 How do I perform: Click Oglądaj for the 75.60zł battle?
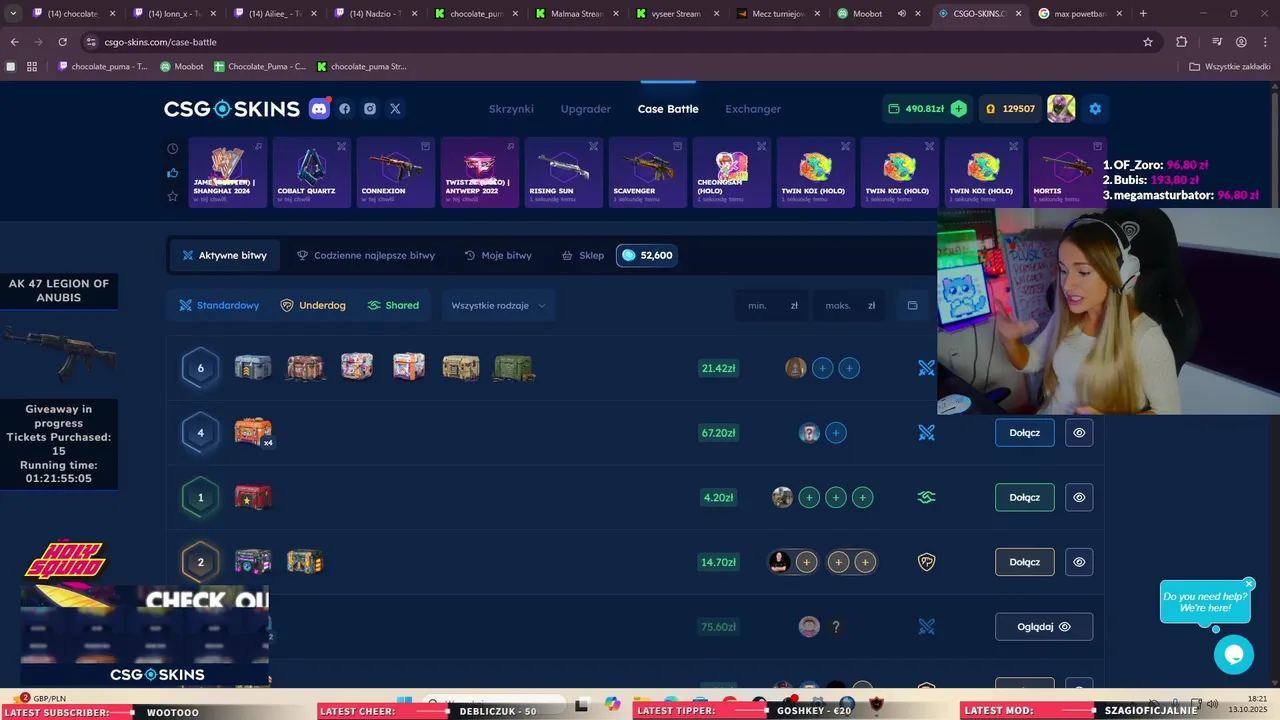point(1044,627)
